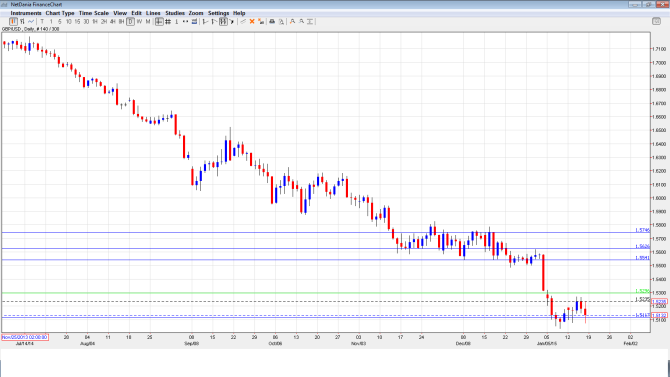Click the pencil draw-line toolbar icon
The height and width of the screenshot is (377, 670).
tap(243, 21)
